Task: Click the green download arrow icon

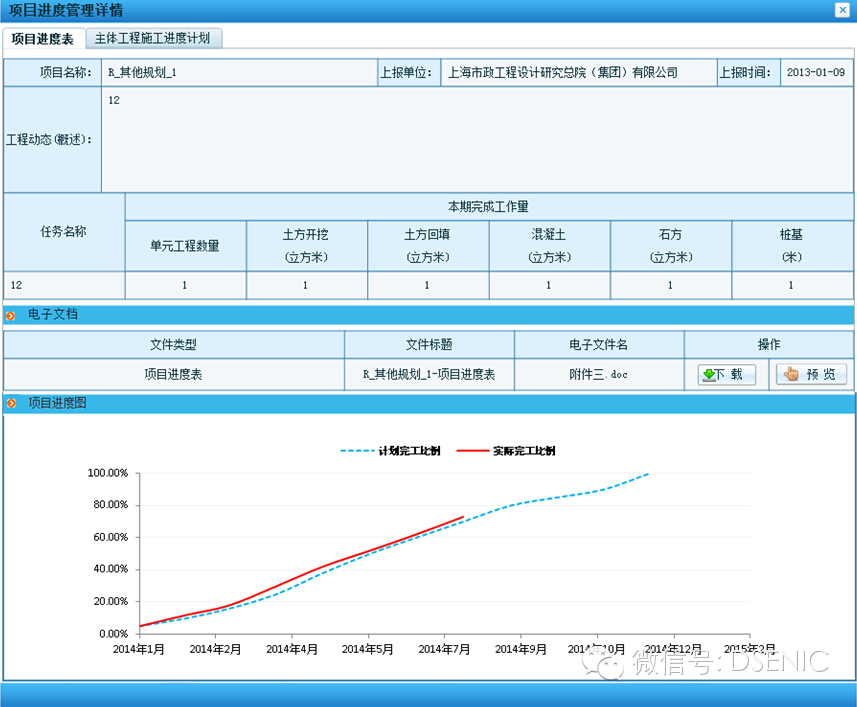Action: 709,375
